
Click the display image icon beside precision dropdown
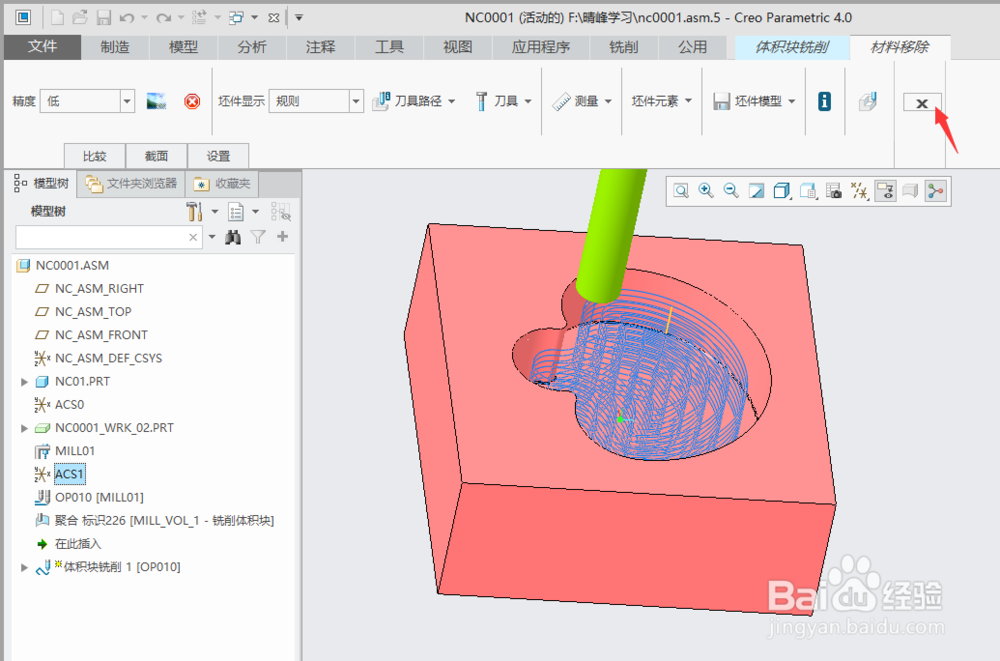tap(156, 101)
